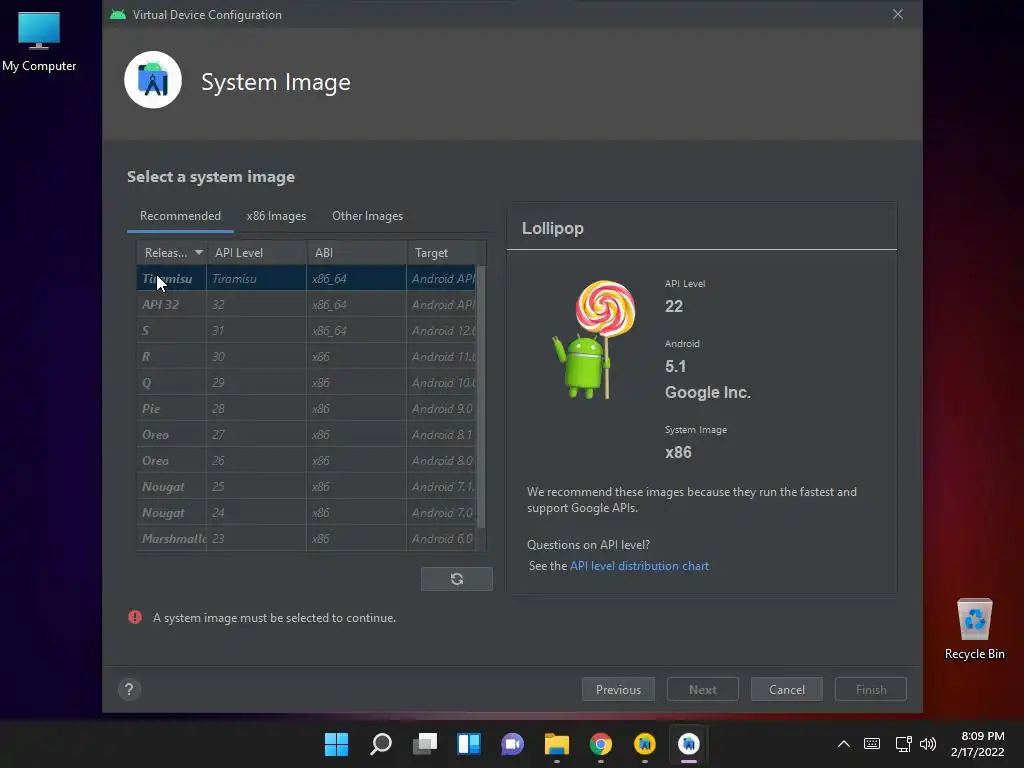
Task: Click the red error warning icon
Action: pos(135,617)
